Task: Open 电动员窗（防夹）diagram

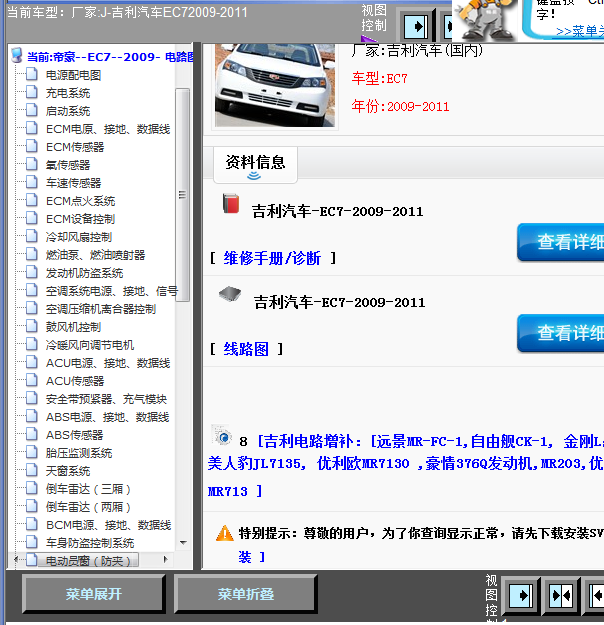Action: tap(88, 560)
